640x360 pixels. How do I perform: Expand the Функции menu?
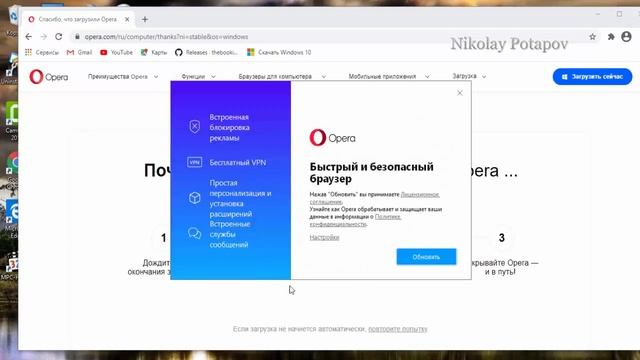[198, 76]
